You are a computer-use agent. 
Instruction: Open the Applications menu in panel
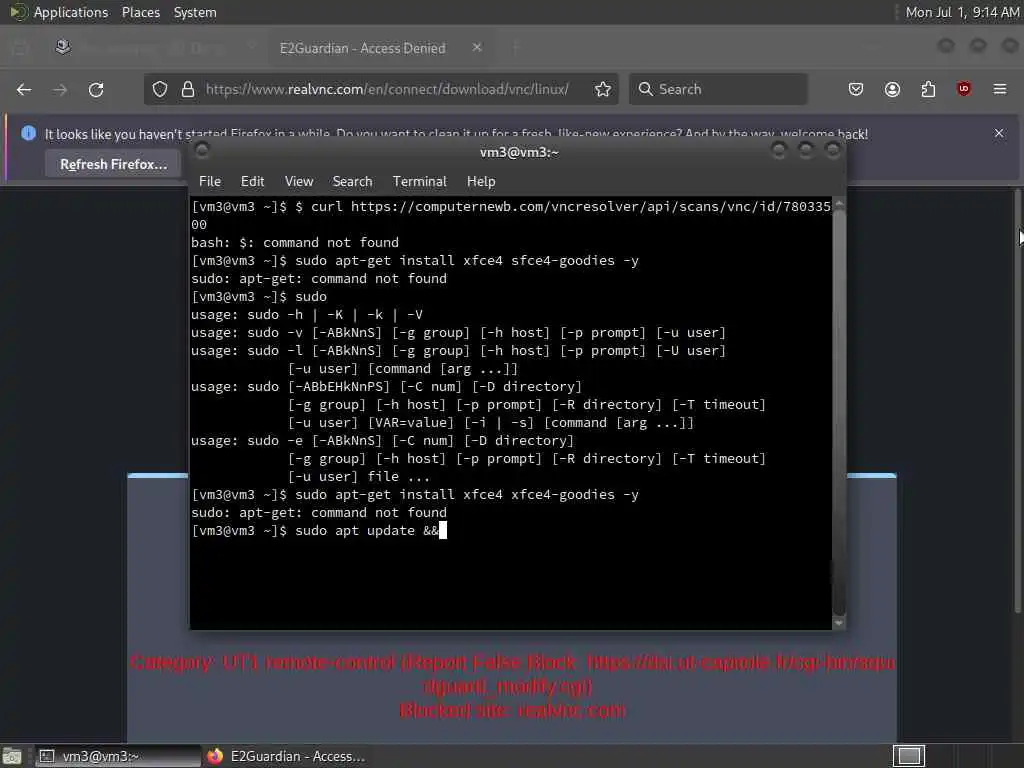[71, 12]
